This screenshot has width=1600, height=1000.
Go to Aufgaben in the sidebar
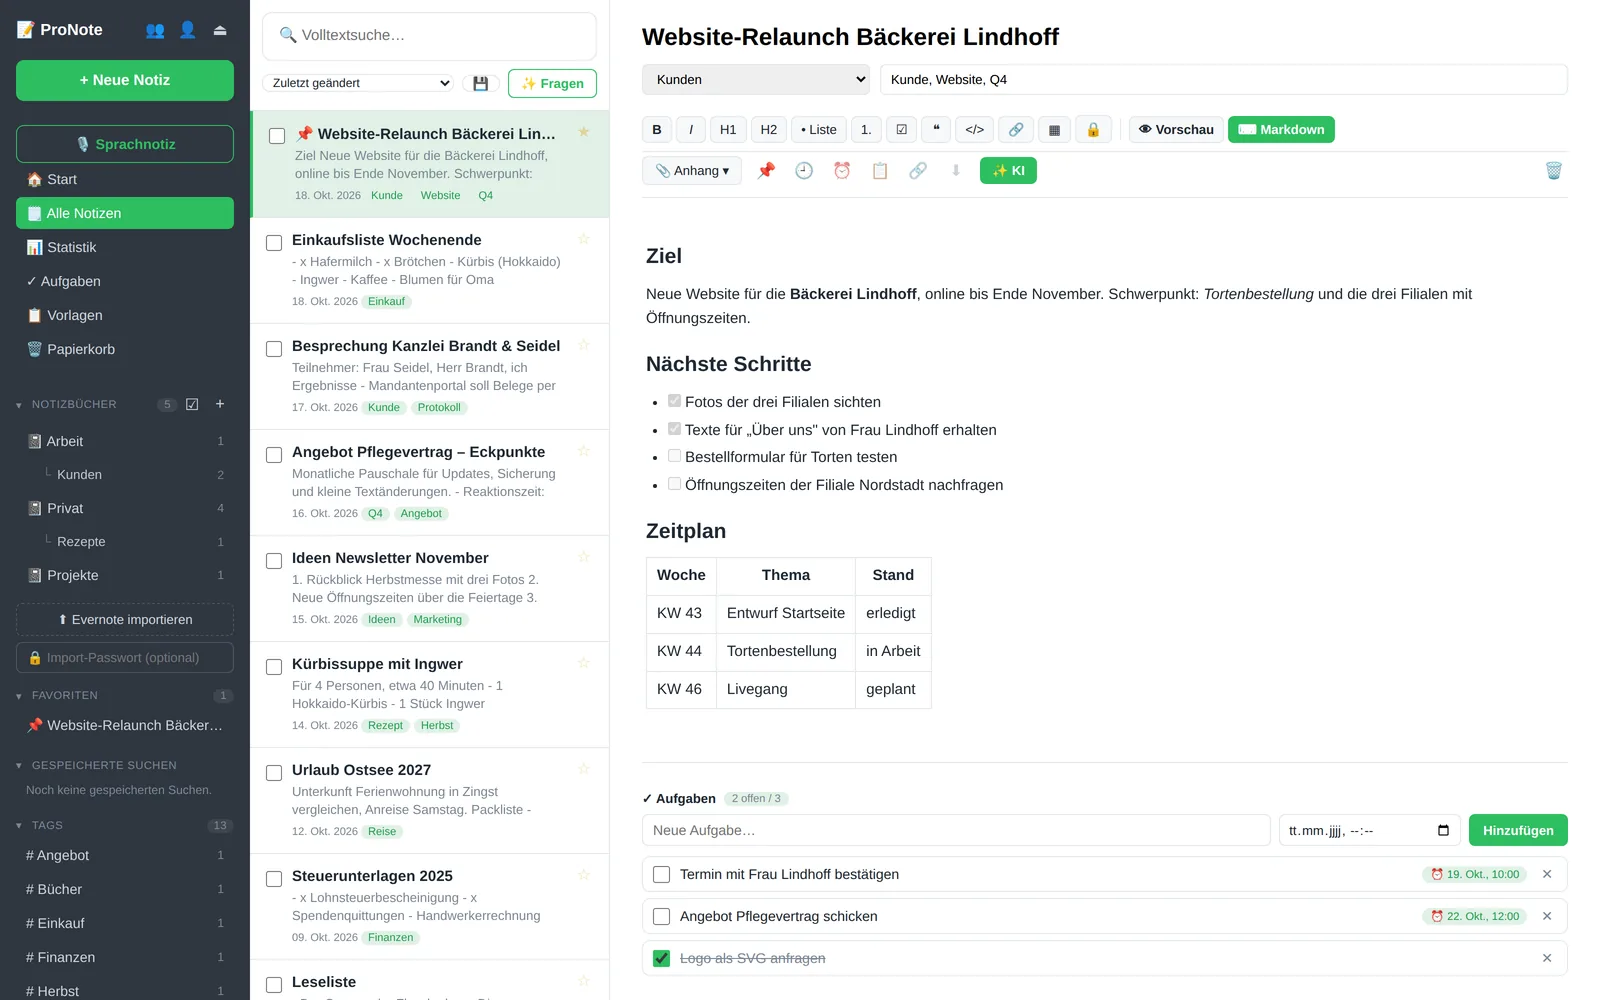pyautogui.click(x=125, y=281)
